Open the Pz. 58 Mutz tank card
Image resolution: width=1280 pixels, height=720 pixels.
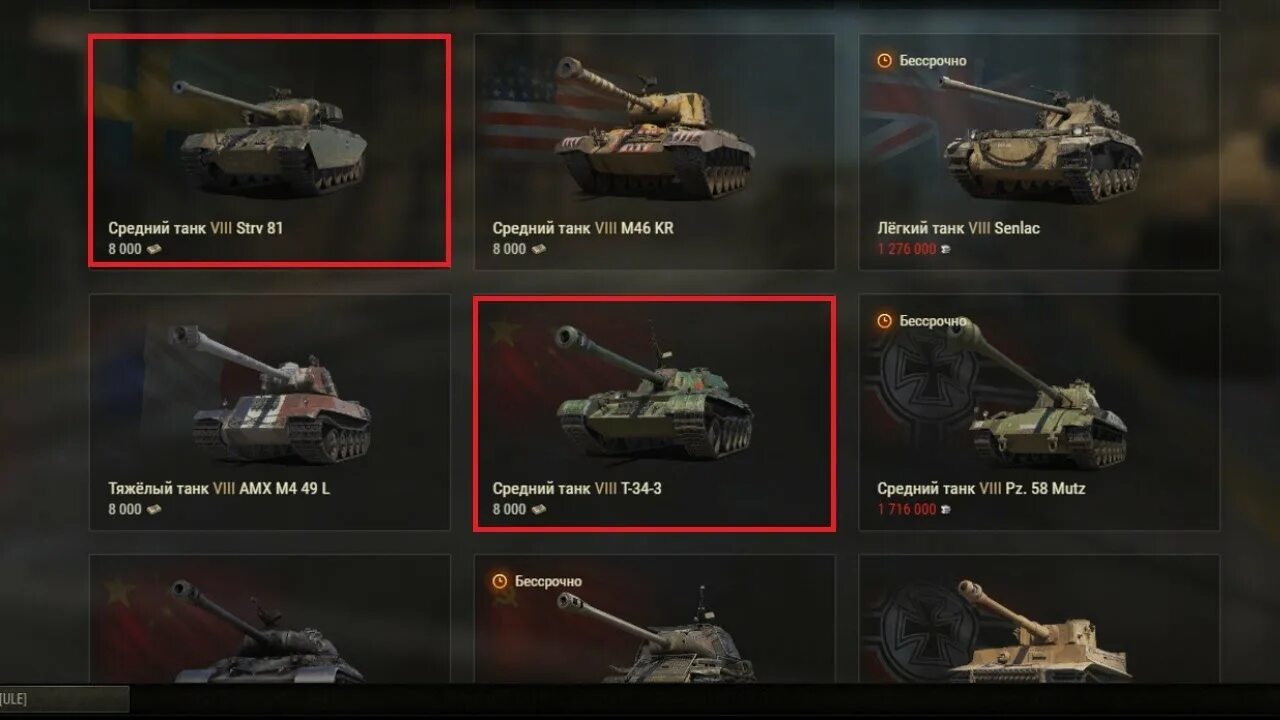click(1039, 412)
